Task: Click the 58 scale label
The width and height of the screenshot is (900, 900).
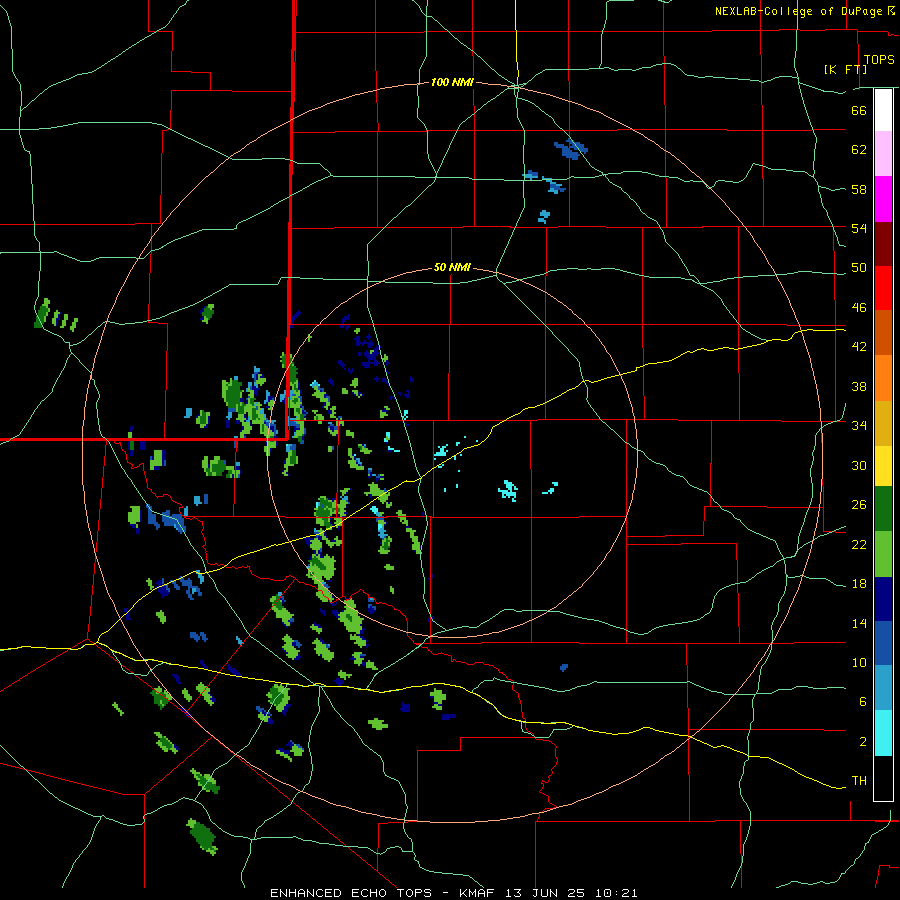Action: [859, 189]
